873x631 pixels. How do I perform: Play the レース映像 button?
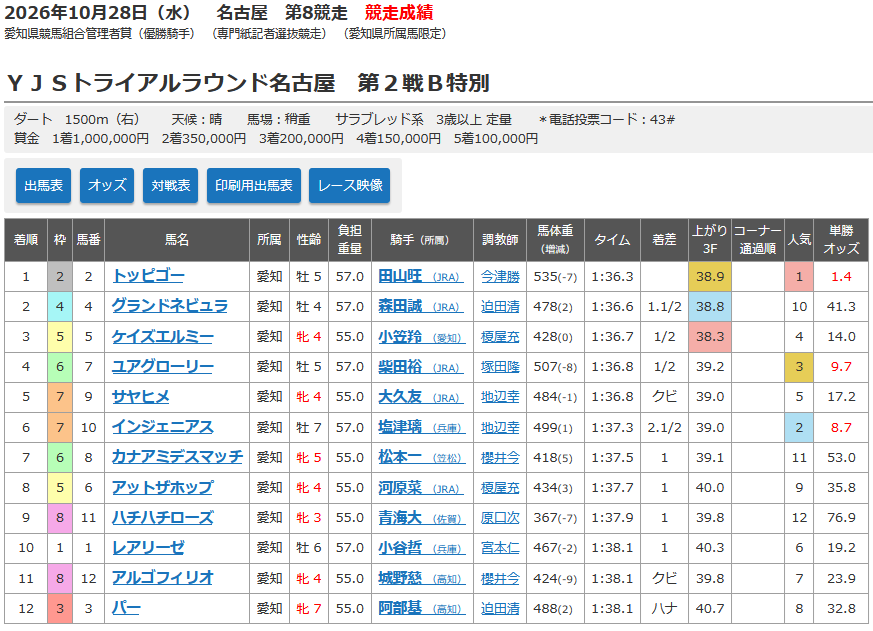350,185
